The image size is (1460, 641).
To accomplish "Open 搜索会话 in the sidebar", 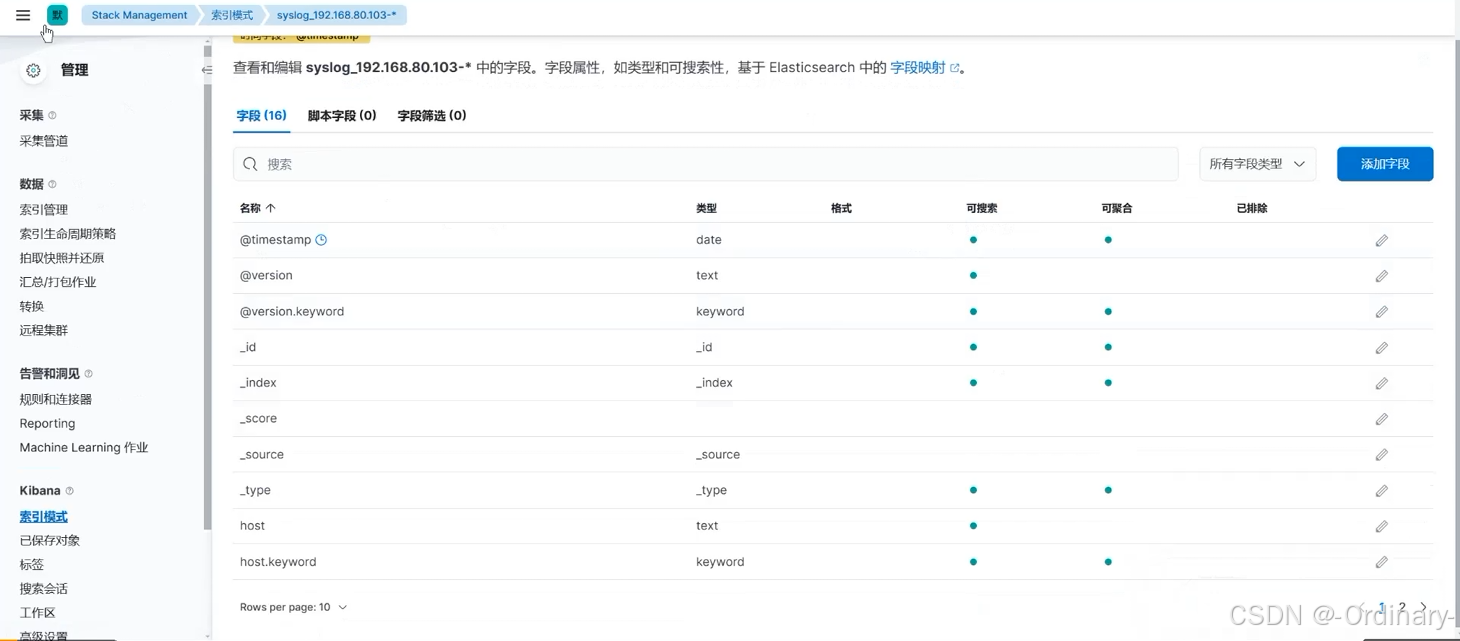I will 44,589.
